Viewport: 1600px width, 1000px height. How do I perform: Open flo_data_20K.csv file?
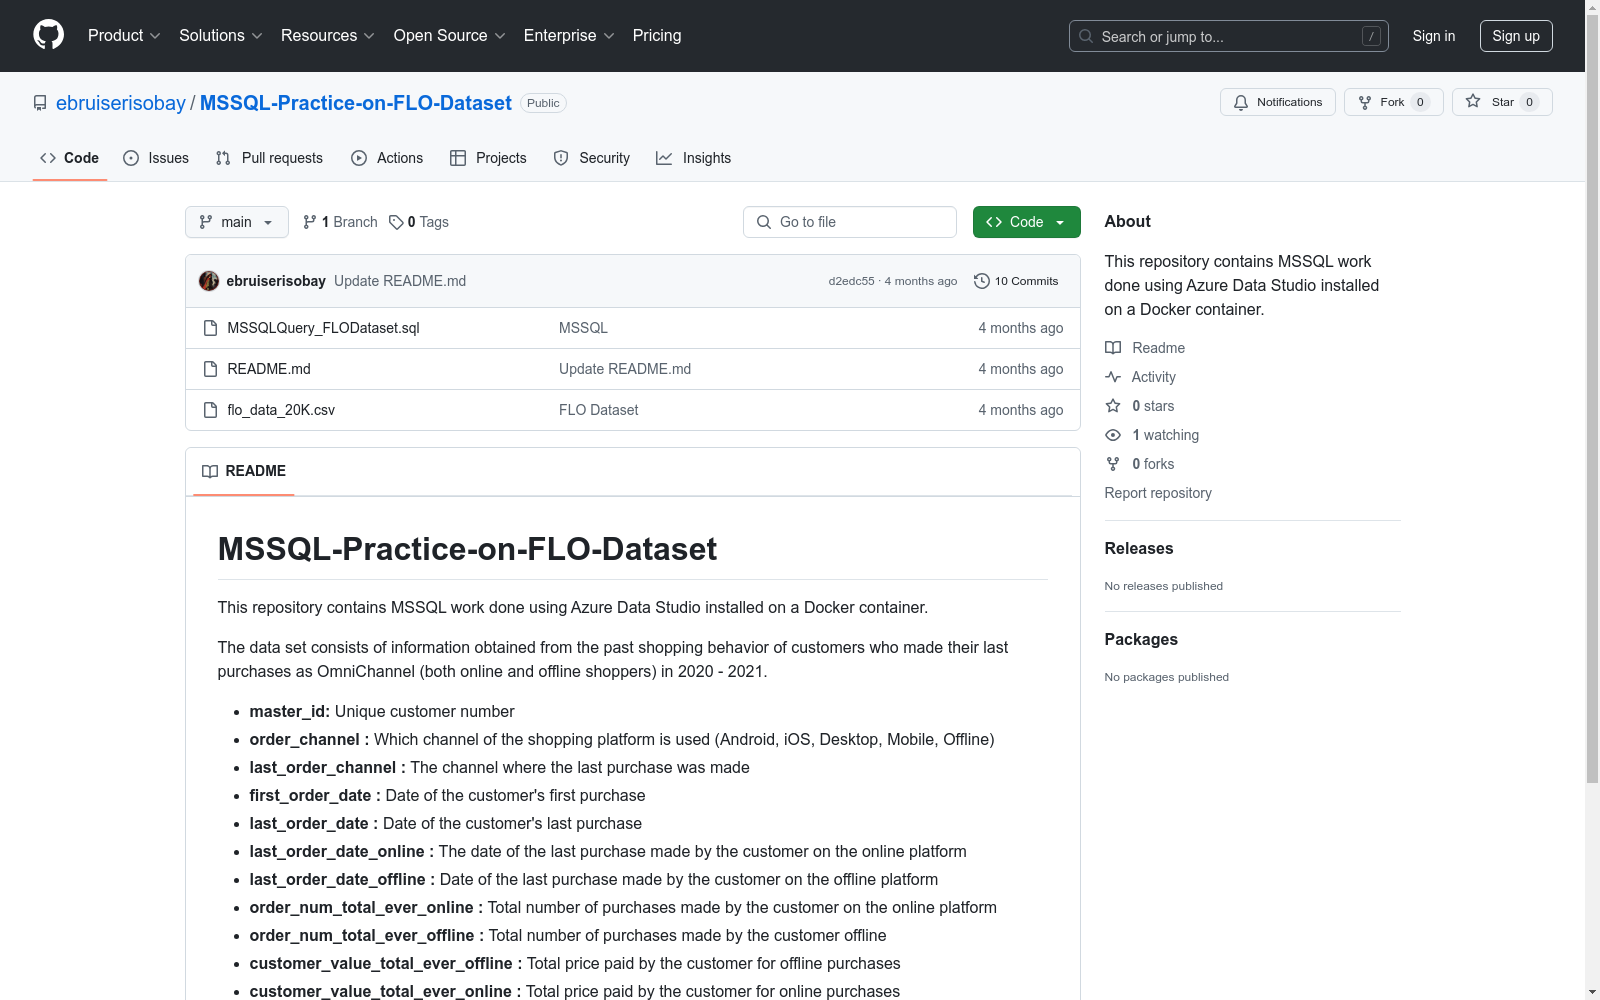pos(281,410)
